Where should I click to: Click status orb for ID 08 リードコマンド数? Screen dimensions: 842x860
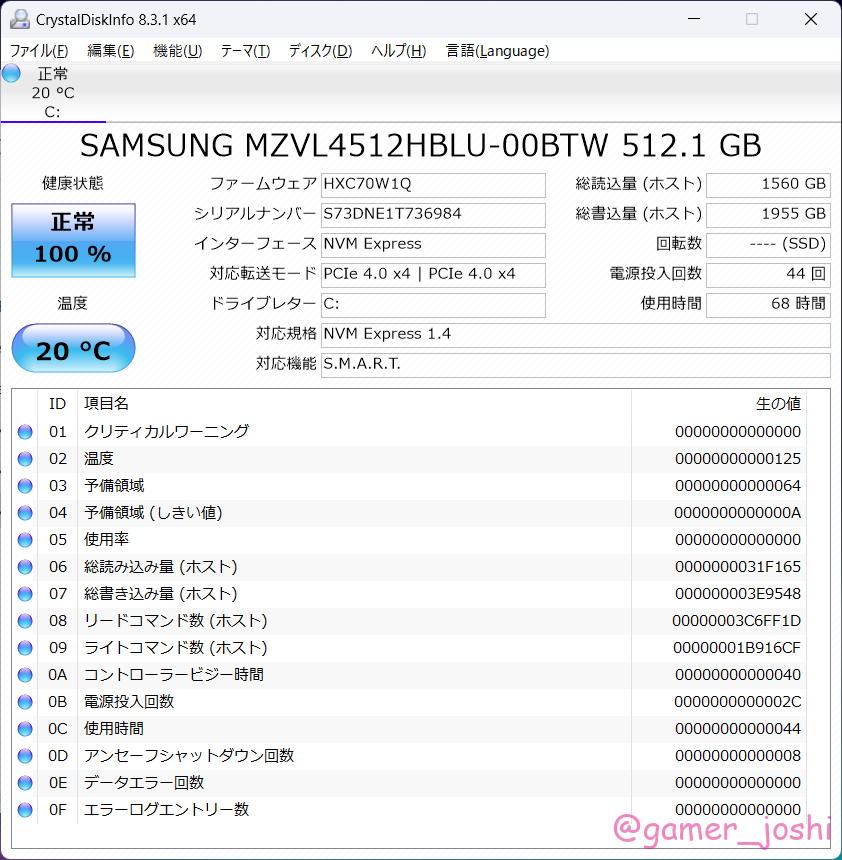[25, 621]
